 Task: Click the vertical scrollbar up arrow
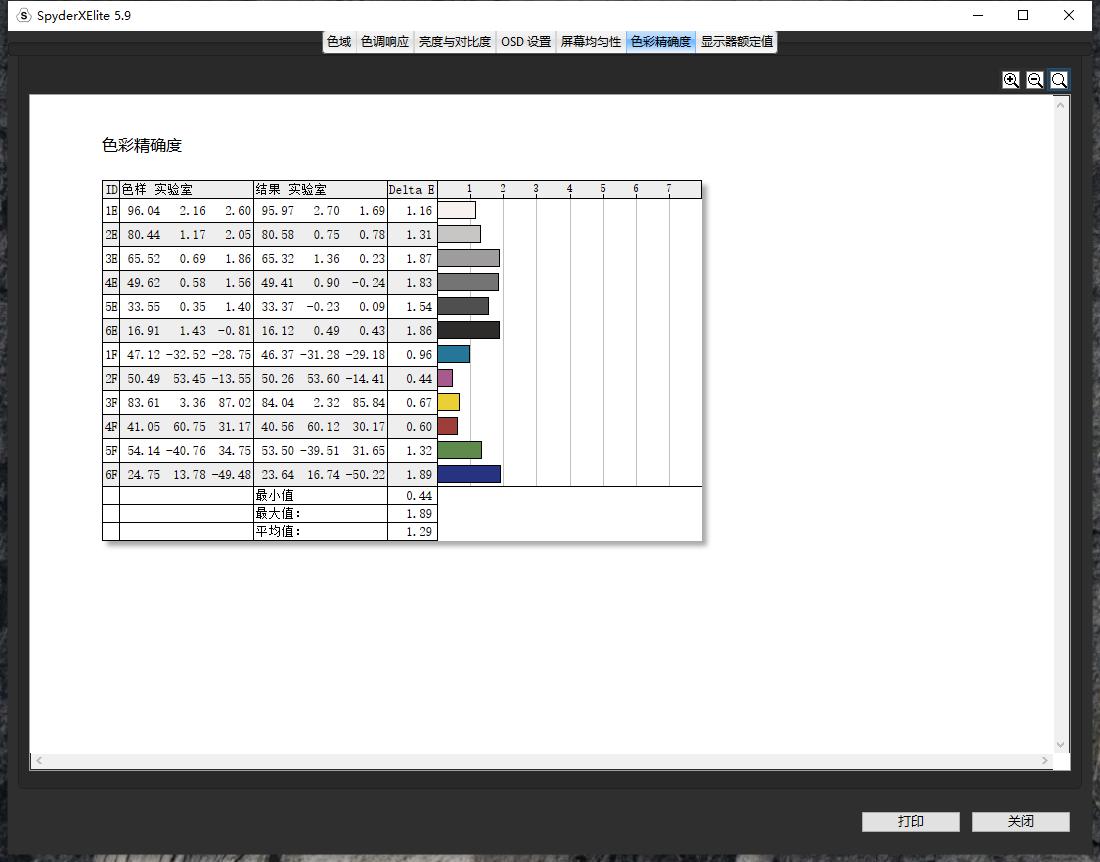pos(1061,105)
